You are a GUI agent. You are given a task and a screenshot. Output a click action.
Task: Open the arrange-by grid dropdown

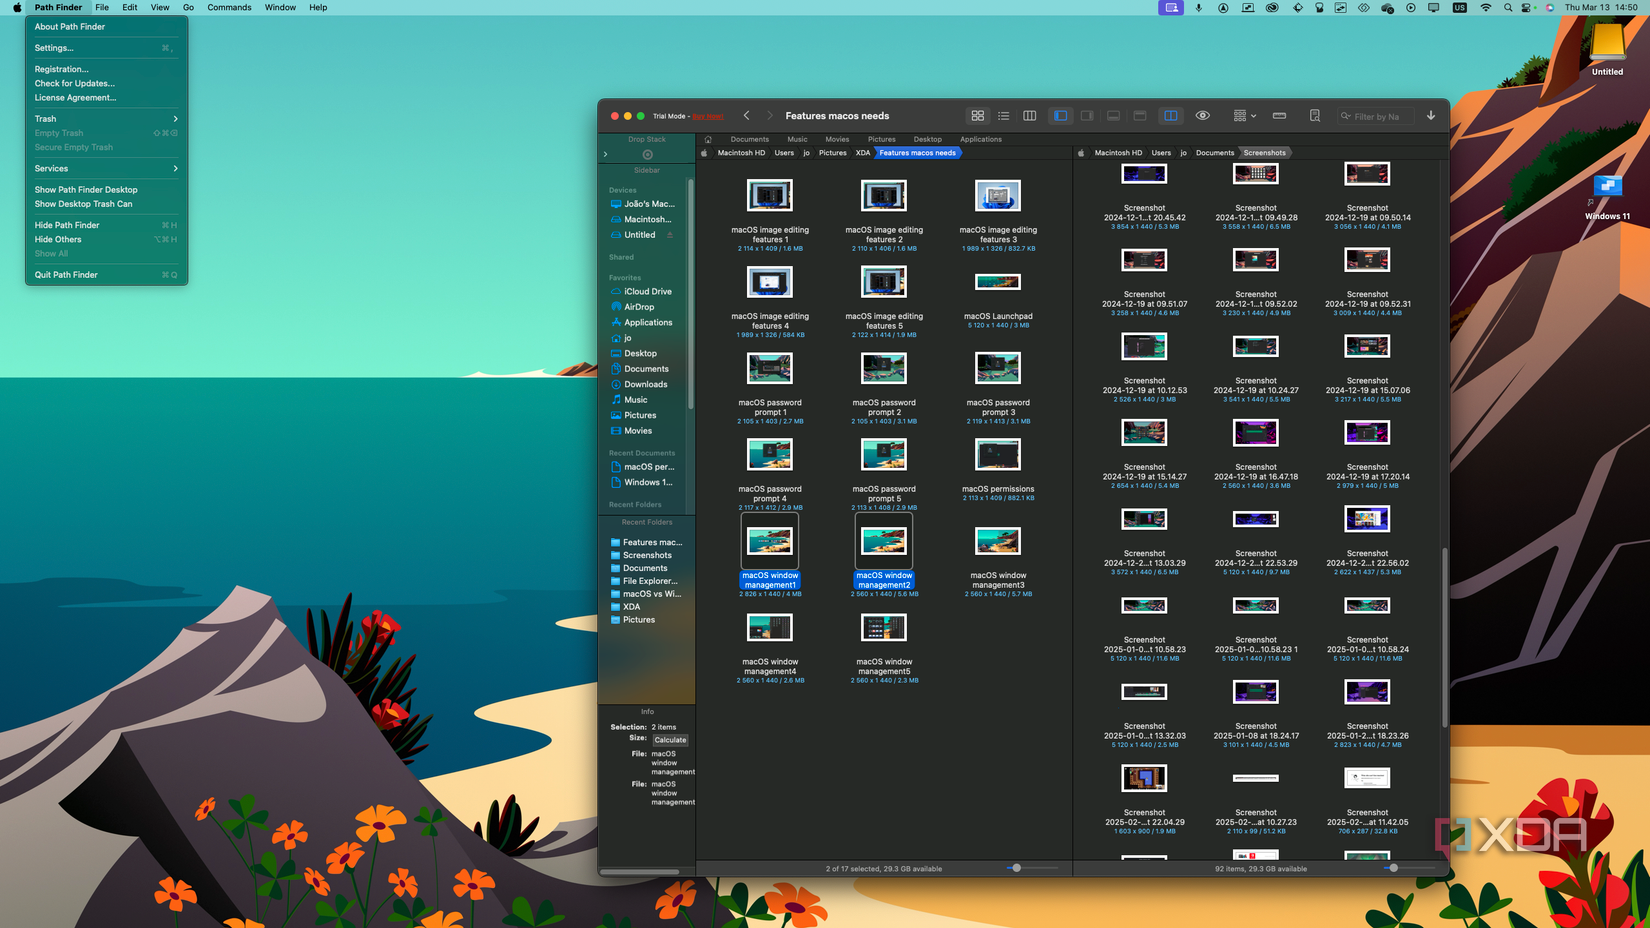[x=1244, y=116]
